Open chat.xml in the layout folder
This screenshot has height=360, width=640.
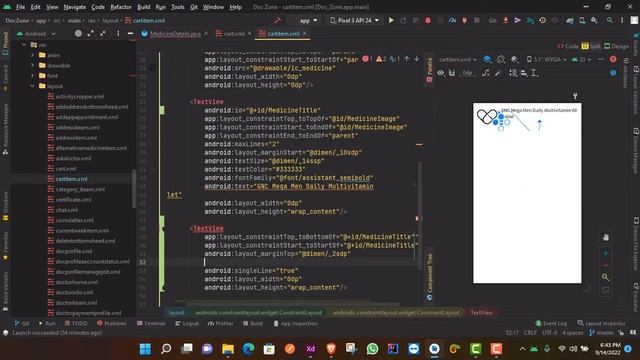(67, 210)
